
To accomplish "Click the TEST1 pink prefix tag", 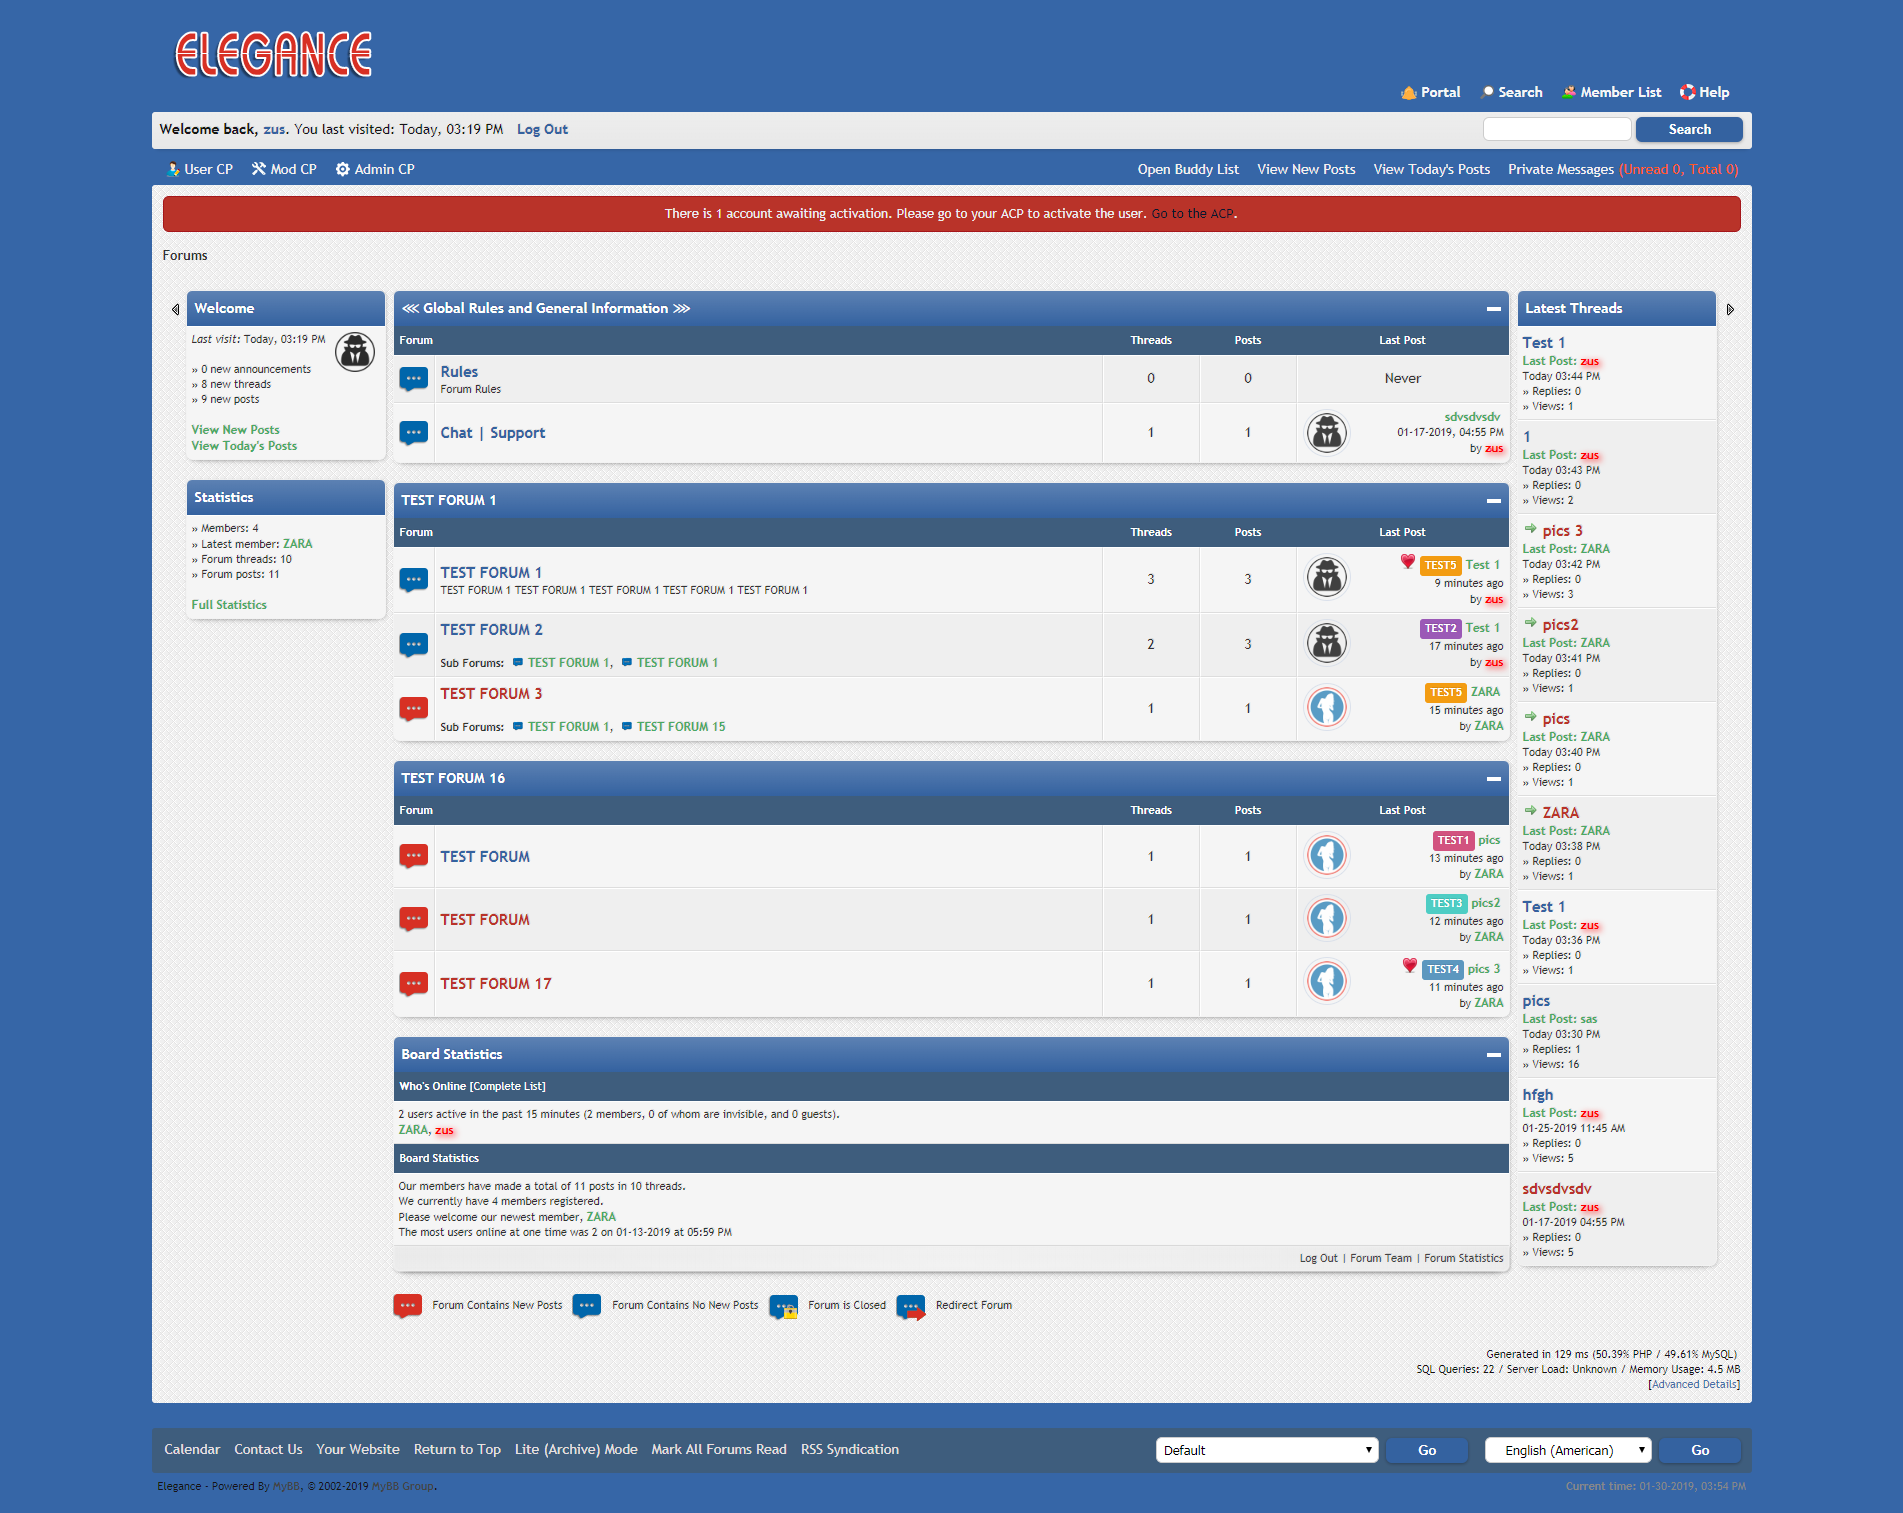I will pyautogui.click(x=1454, y=840).
